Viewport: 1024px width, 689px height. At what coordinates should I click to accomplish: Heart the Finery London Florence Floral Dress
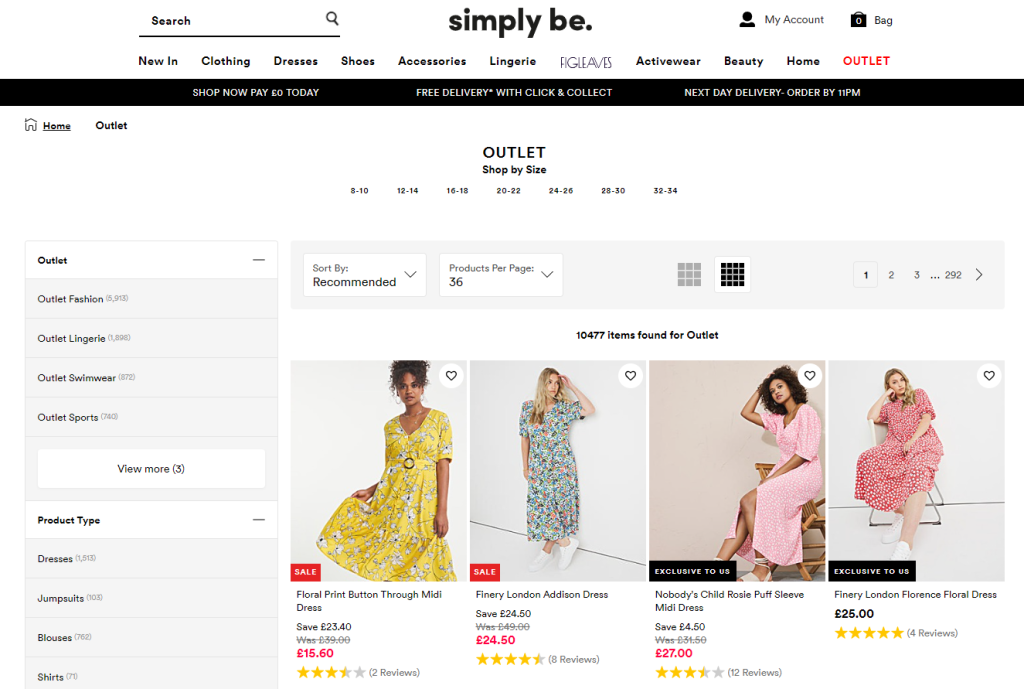(989, 376)
